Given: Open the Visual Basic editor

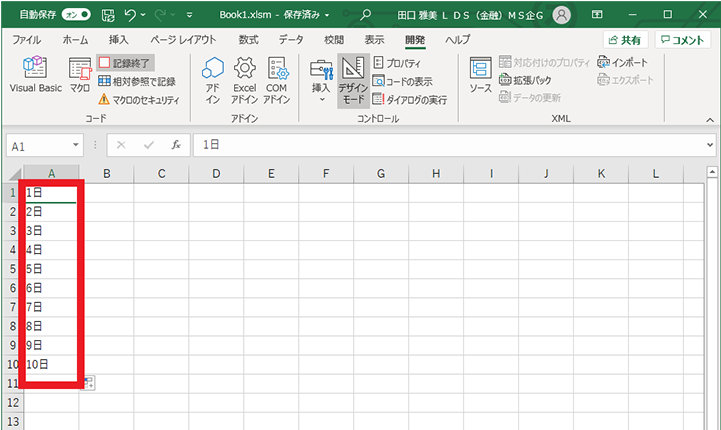Looking at the screenshot, I should 35,75.
